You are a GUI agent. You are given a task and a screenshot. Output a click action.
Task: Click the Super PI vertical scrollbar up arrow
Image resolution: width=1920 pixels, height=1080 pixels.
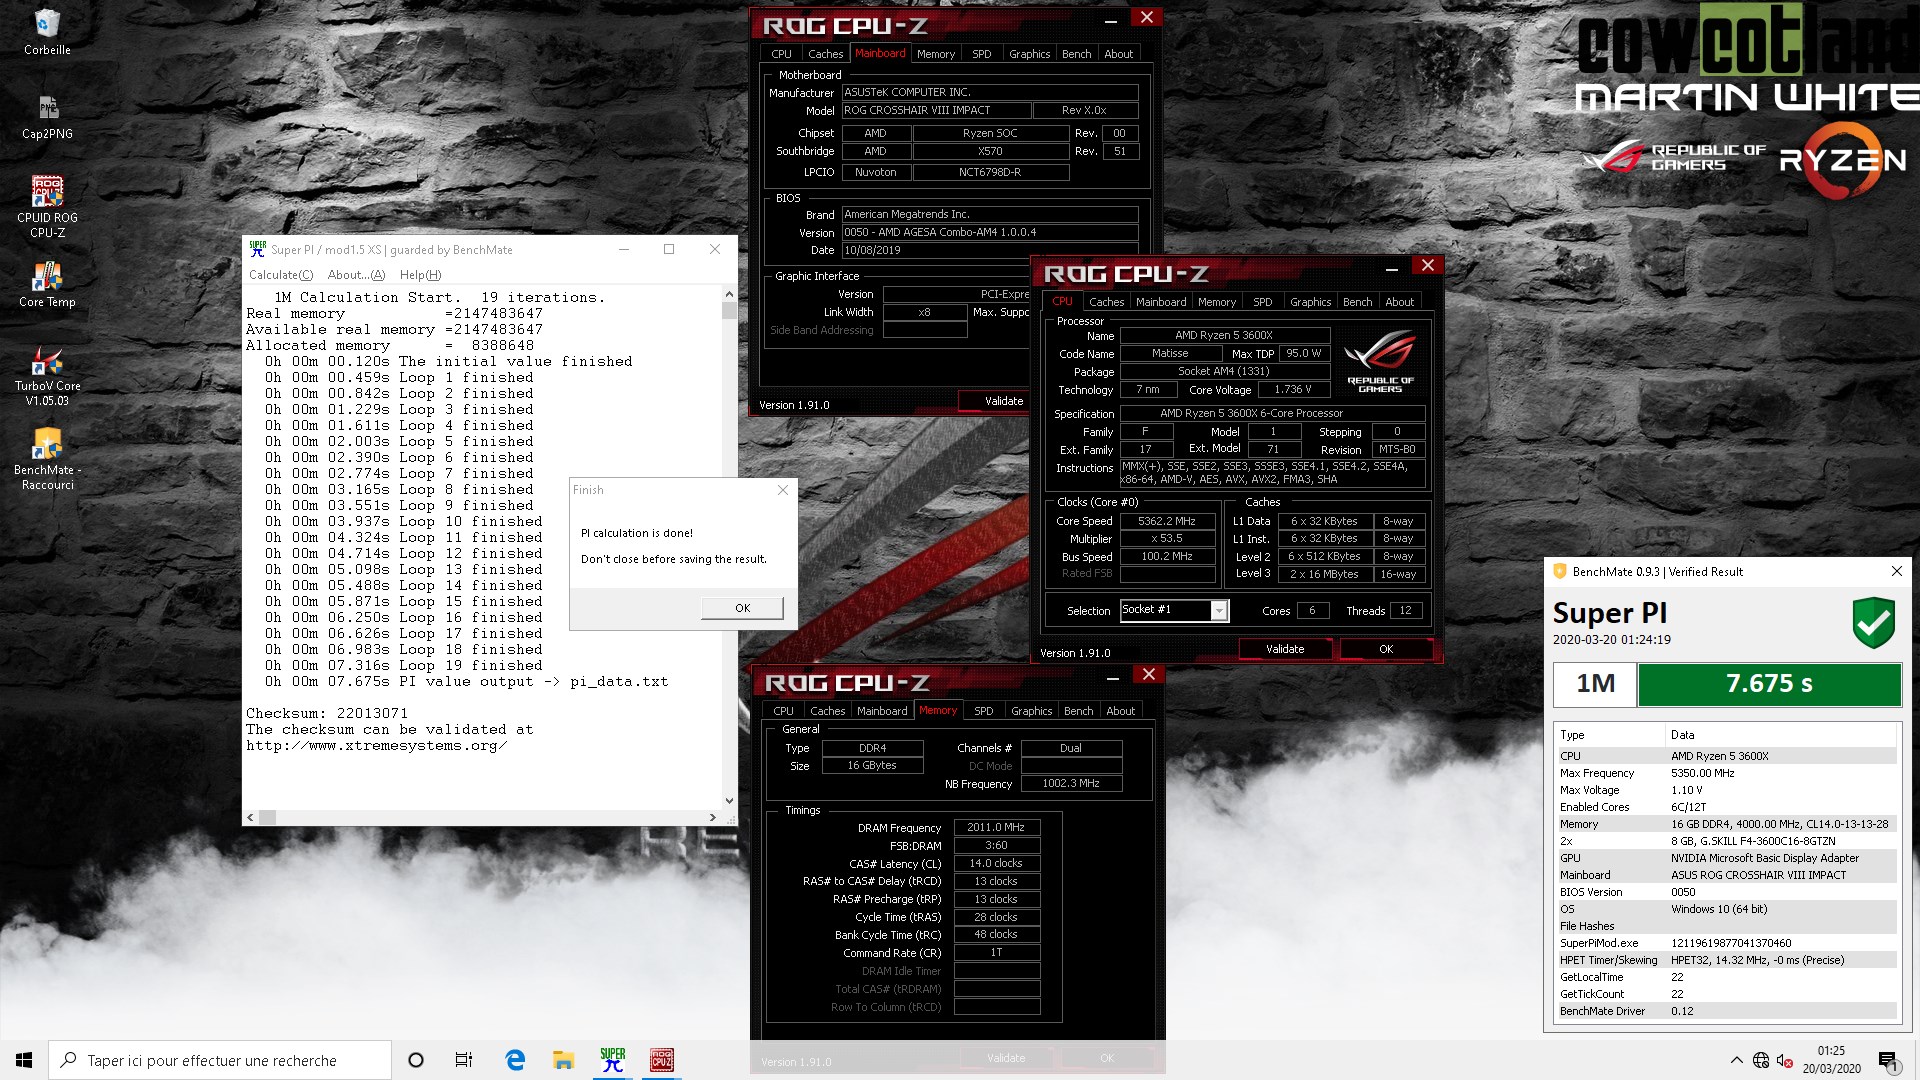(729, 294)
